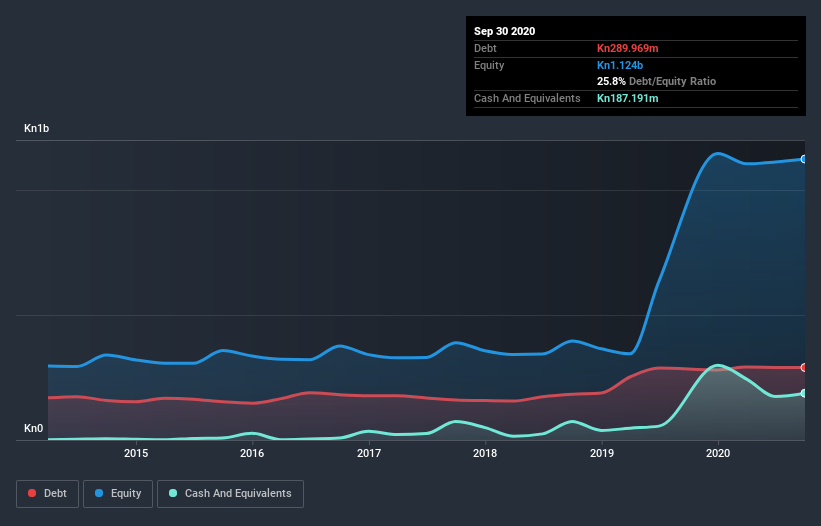Click the blue Equity endpoint marker
Viewport: 821px width, 526px height.
[804, 159]
